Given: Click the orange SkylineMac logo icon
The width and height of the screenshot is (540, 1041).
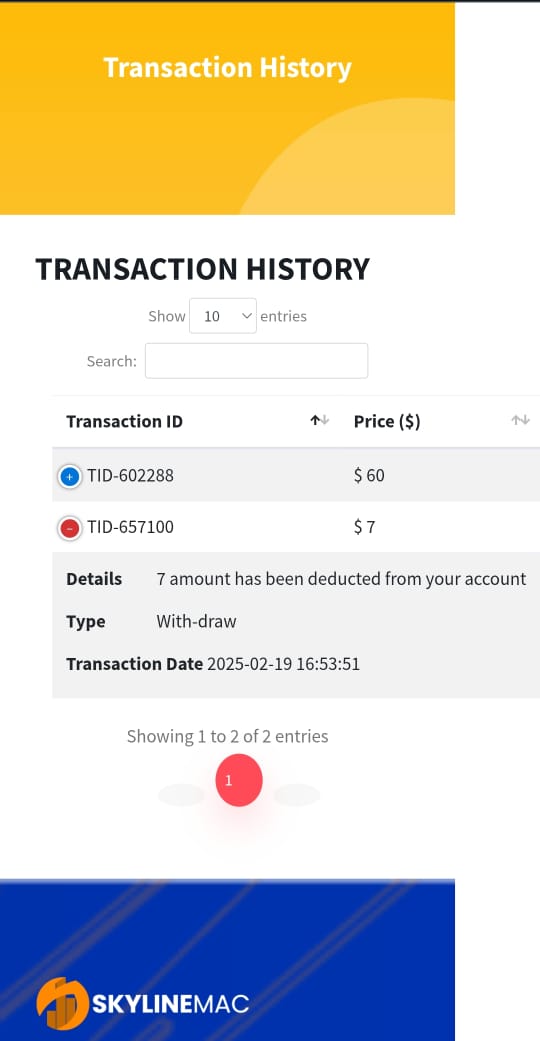Looking at the screenshot, I should point(62,1003).
